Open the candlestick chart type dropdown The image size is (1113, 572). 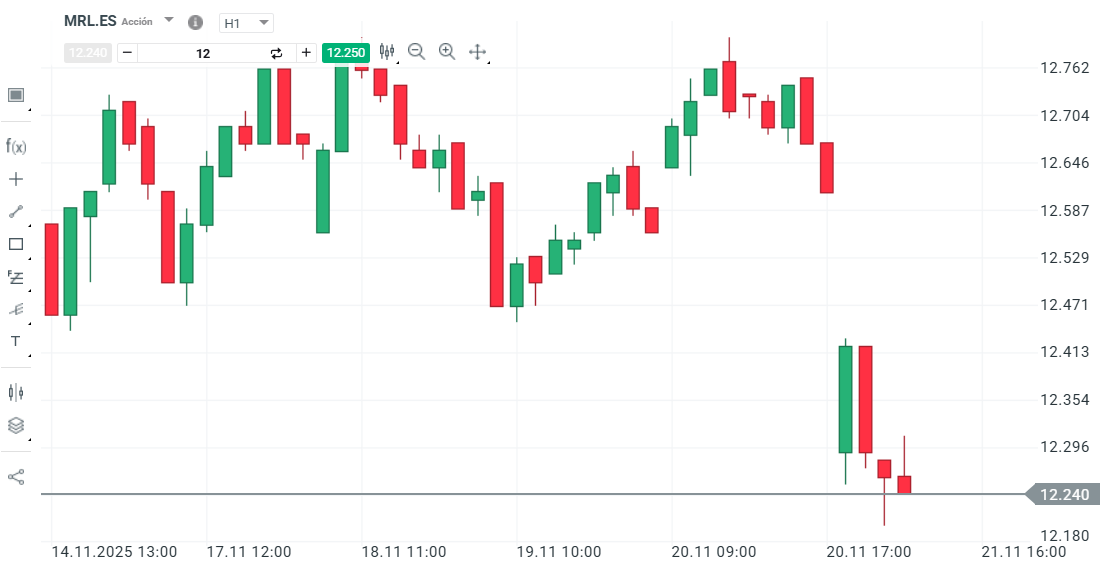(x=387, y=52)
